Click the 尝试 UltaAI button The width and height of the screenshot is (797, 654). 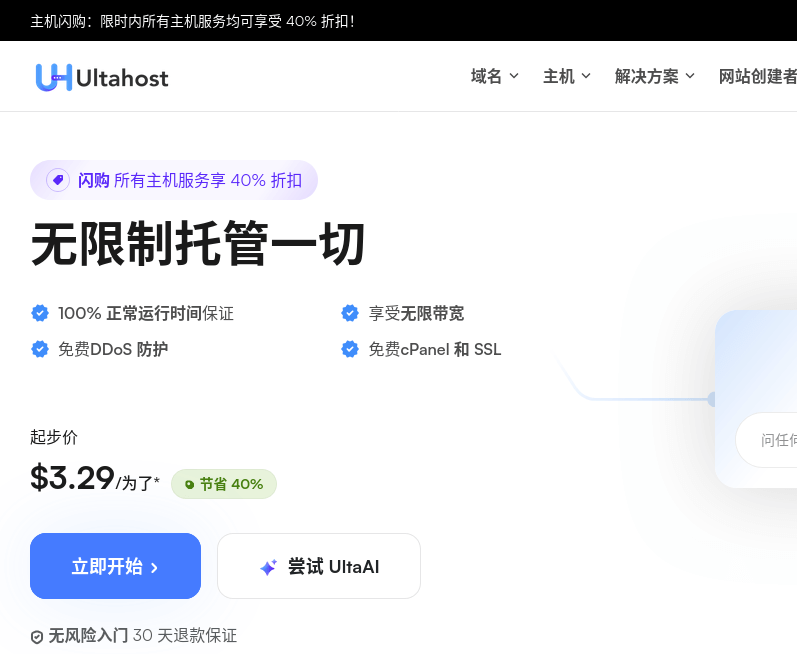(x=319, y=566)
